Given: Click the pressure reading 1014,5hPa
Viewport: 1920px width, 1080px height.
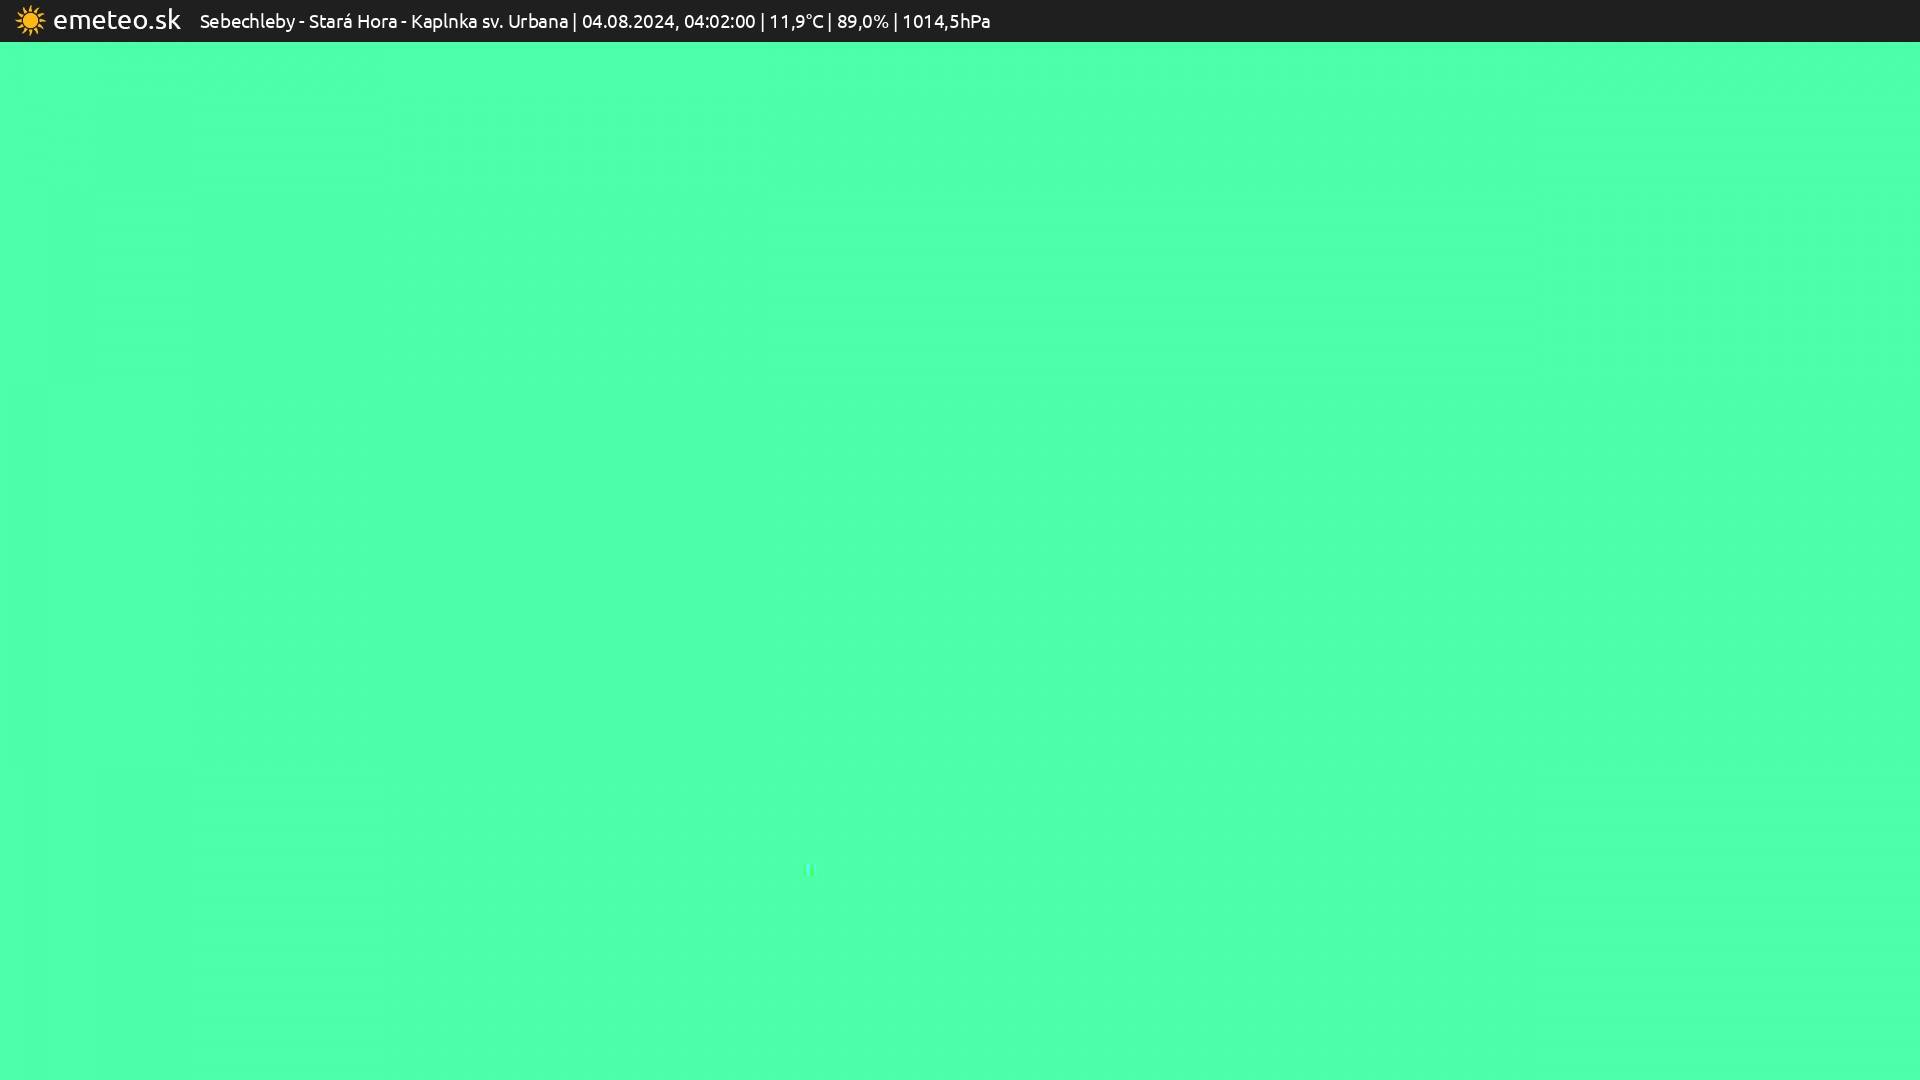Looking at the screenshot, I should tap(945, 21).
